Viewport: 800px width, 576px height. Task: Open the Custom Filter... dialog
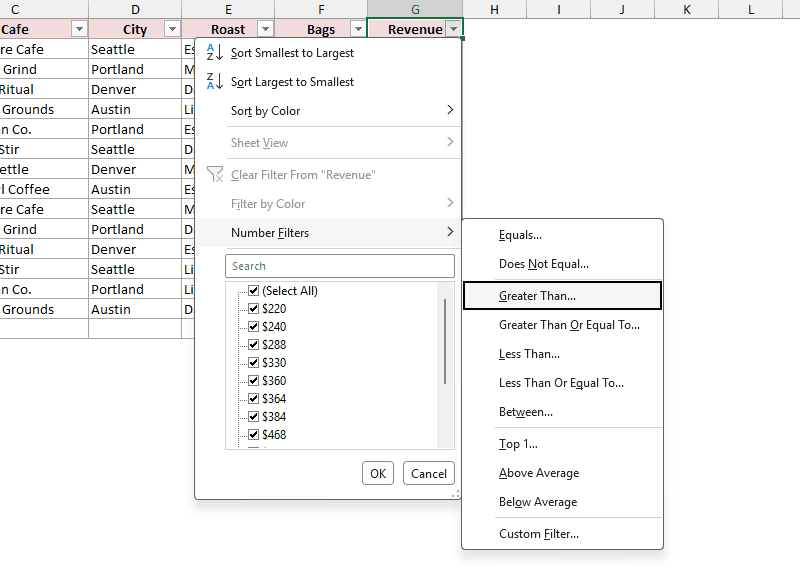point(562,534)
